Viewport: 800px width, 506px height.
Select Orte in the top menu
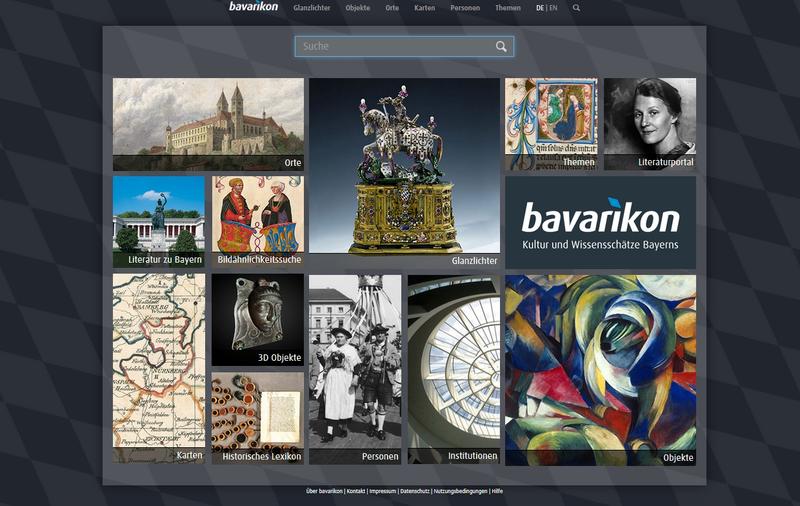[x=392, y=8]
